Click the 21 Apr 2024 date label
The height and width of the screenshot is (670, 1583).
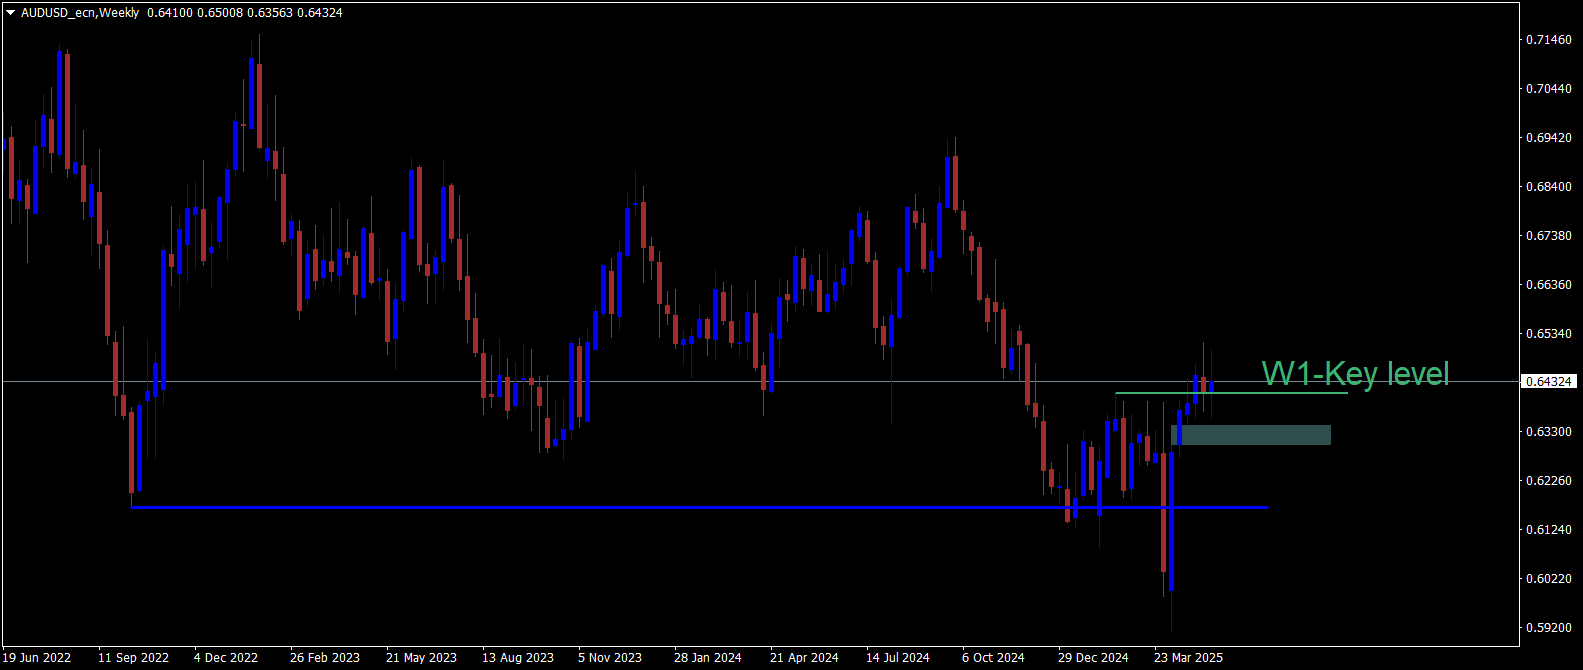coord(804,658)
